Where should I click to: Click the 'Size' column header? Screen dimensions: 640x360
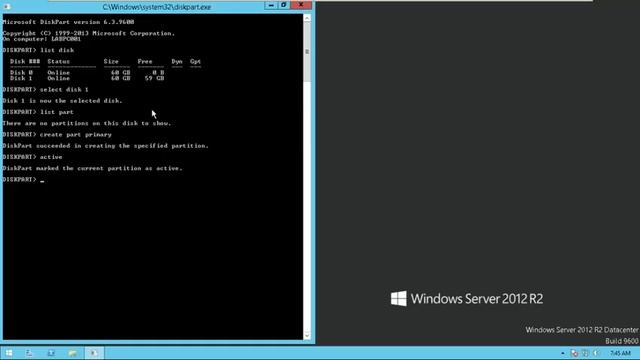coord(111,62)
